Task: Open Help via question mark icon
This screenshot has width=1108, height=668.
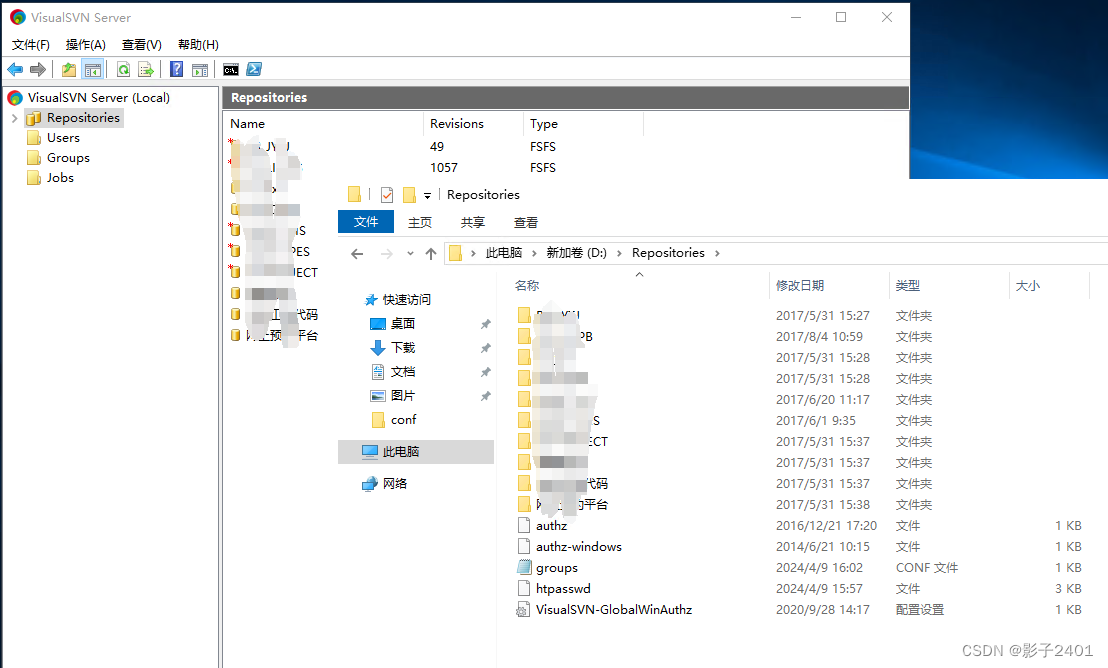Action: click(177, 69)
